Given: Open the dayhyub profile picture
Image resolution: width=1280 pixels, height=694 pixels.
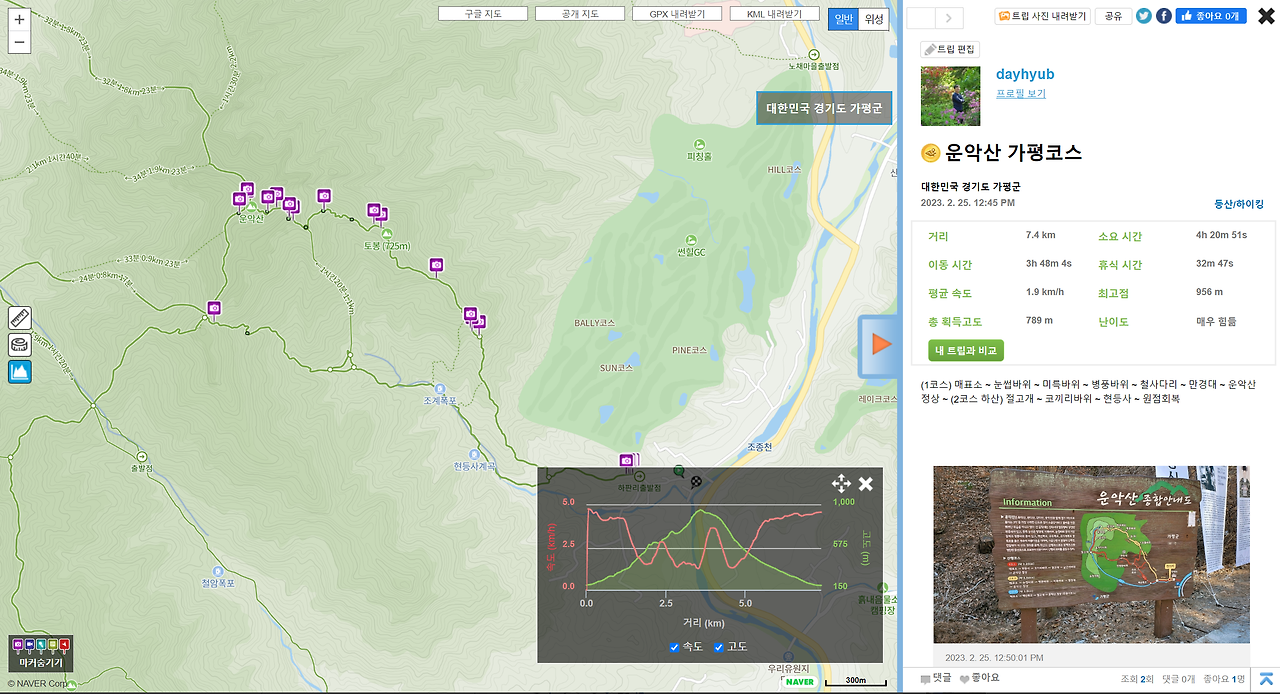Looking at the screenshot, I should (950, 96).
